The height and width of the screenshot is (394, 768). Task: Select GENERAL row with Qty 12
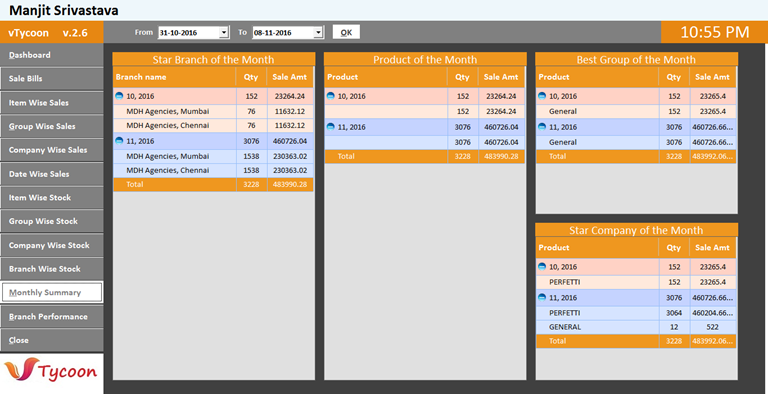click(x=636, y=327)
